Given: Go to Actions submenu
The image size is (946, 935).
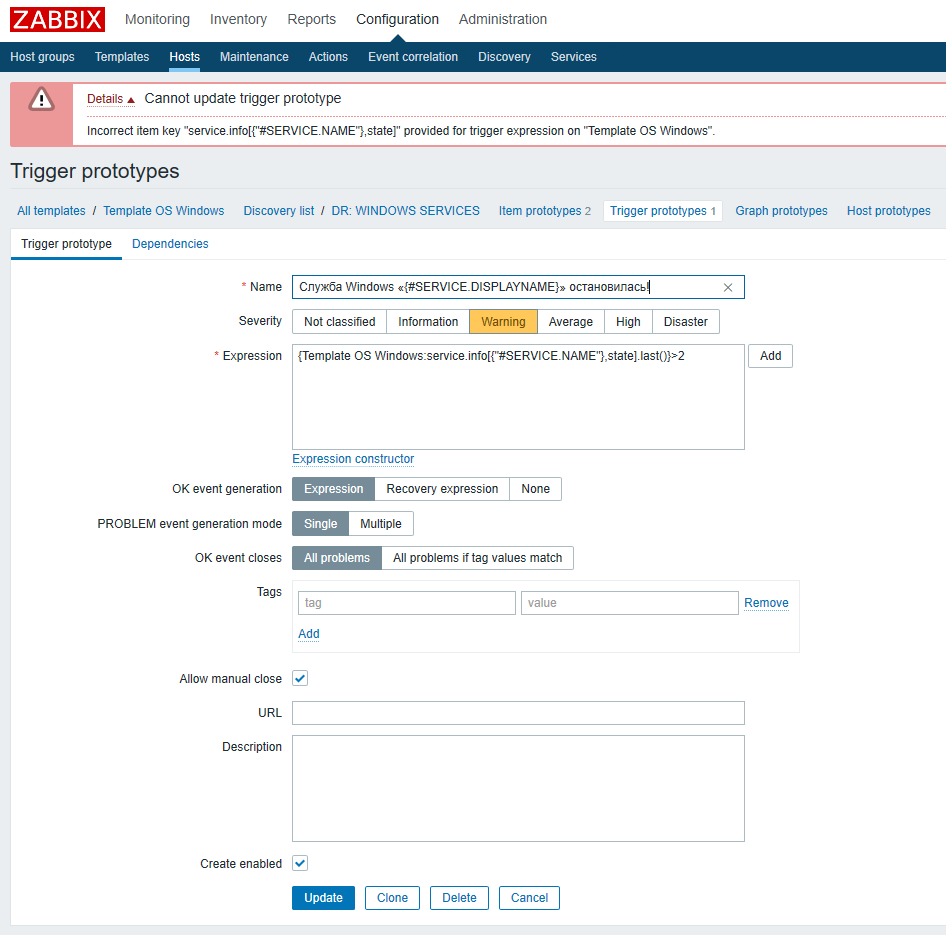Looking at the screenshot, I should 328,57.
